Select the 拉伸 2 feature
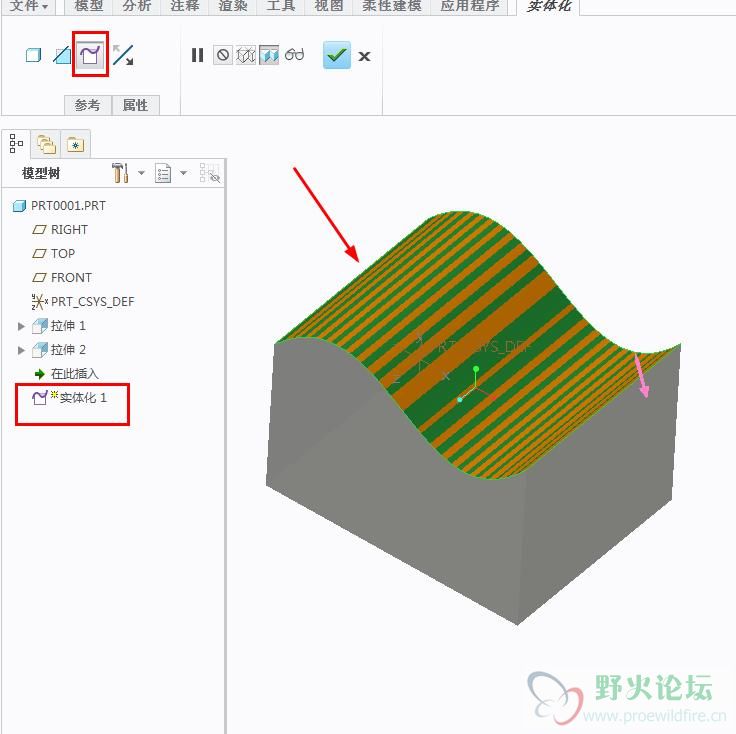The image size is (736, 734). [x=59, y=350]
